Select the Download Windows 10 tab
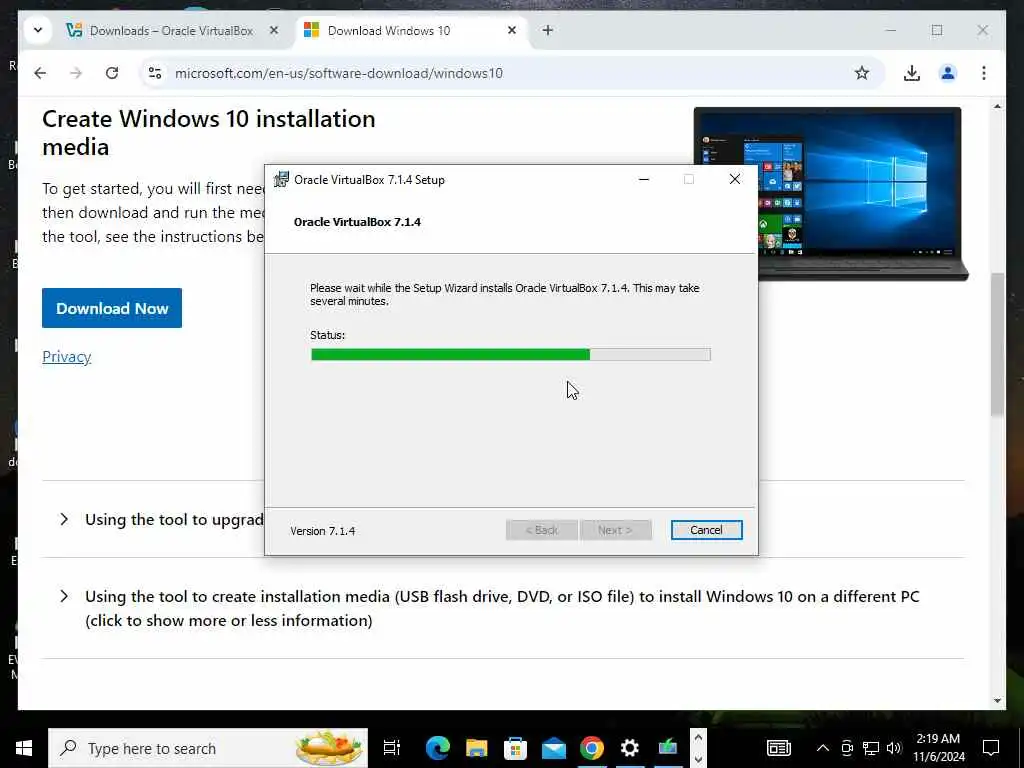1024x768 pixels. 411,31
